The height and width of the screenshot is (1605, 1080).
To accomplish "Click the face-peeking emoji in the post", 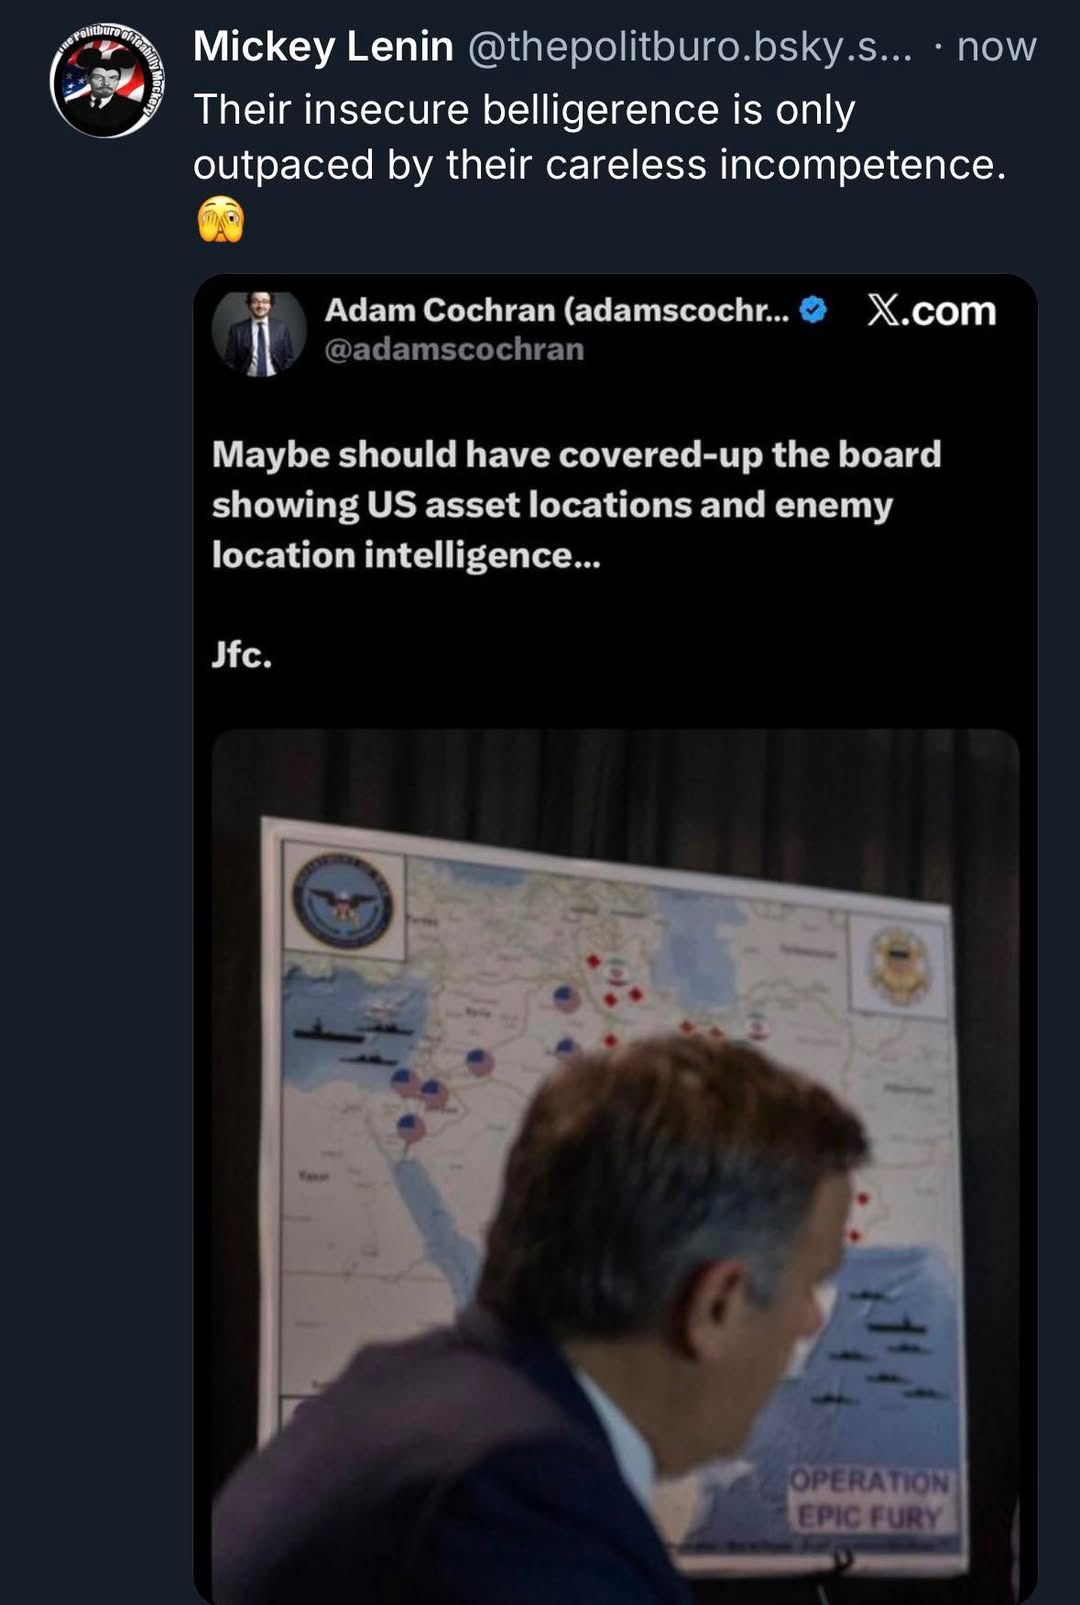I will coord(220,220).
